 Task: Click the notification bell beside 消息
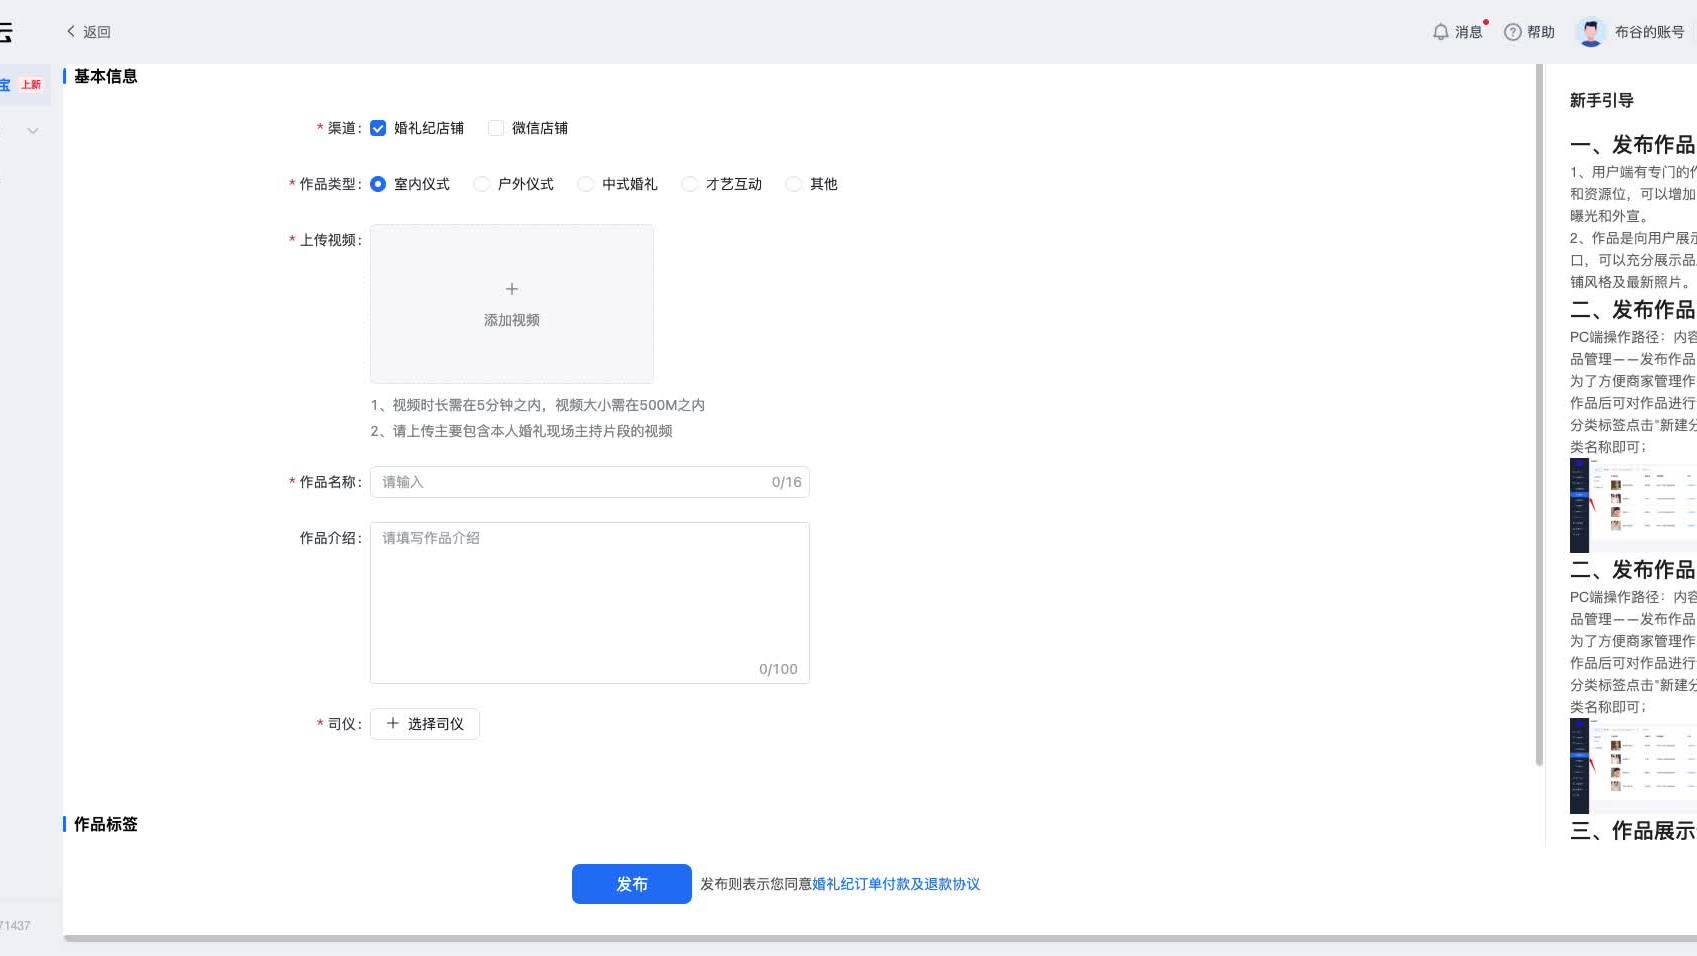point(1440,31)
